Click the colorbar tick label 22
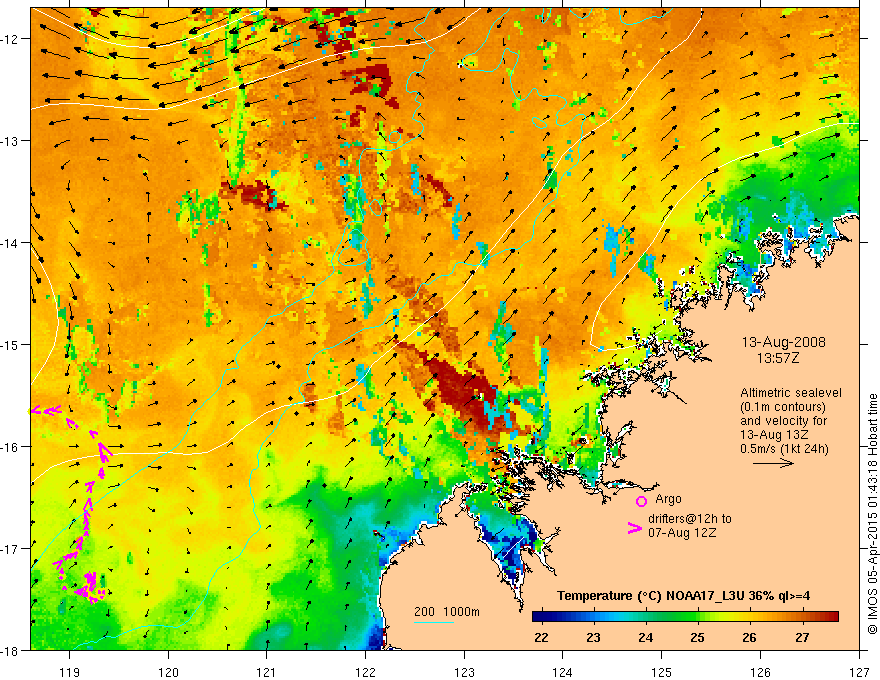880x680 pixels. click(541, 637)
